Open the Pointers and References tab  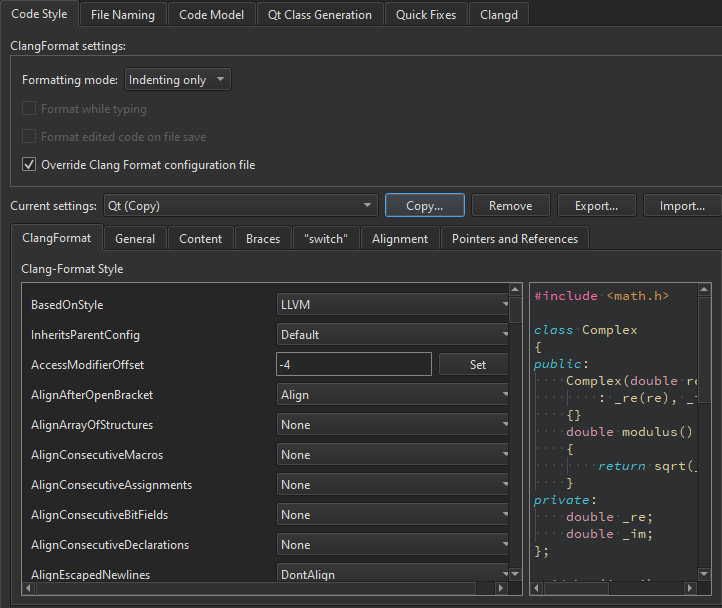pos(514,239)
